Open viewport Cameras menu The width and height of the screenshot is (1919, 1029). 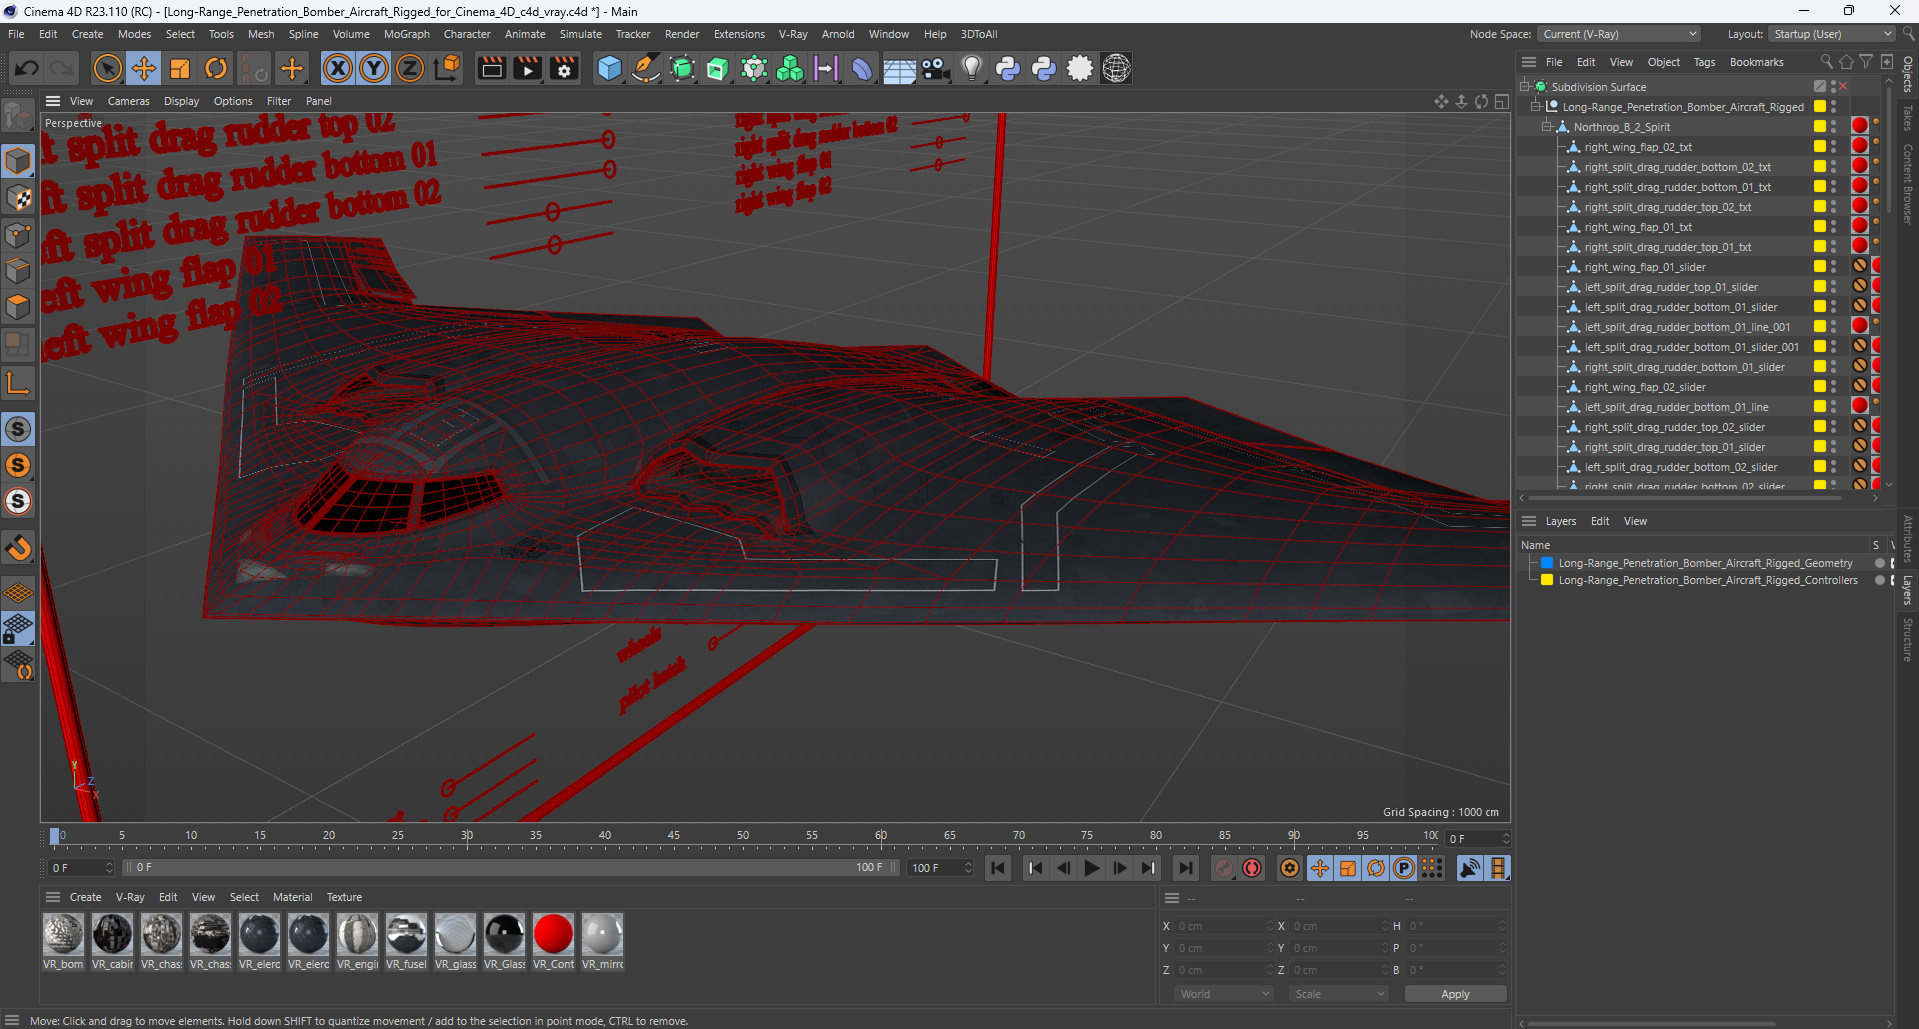tap(128, 101)
